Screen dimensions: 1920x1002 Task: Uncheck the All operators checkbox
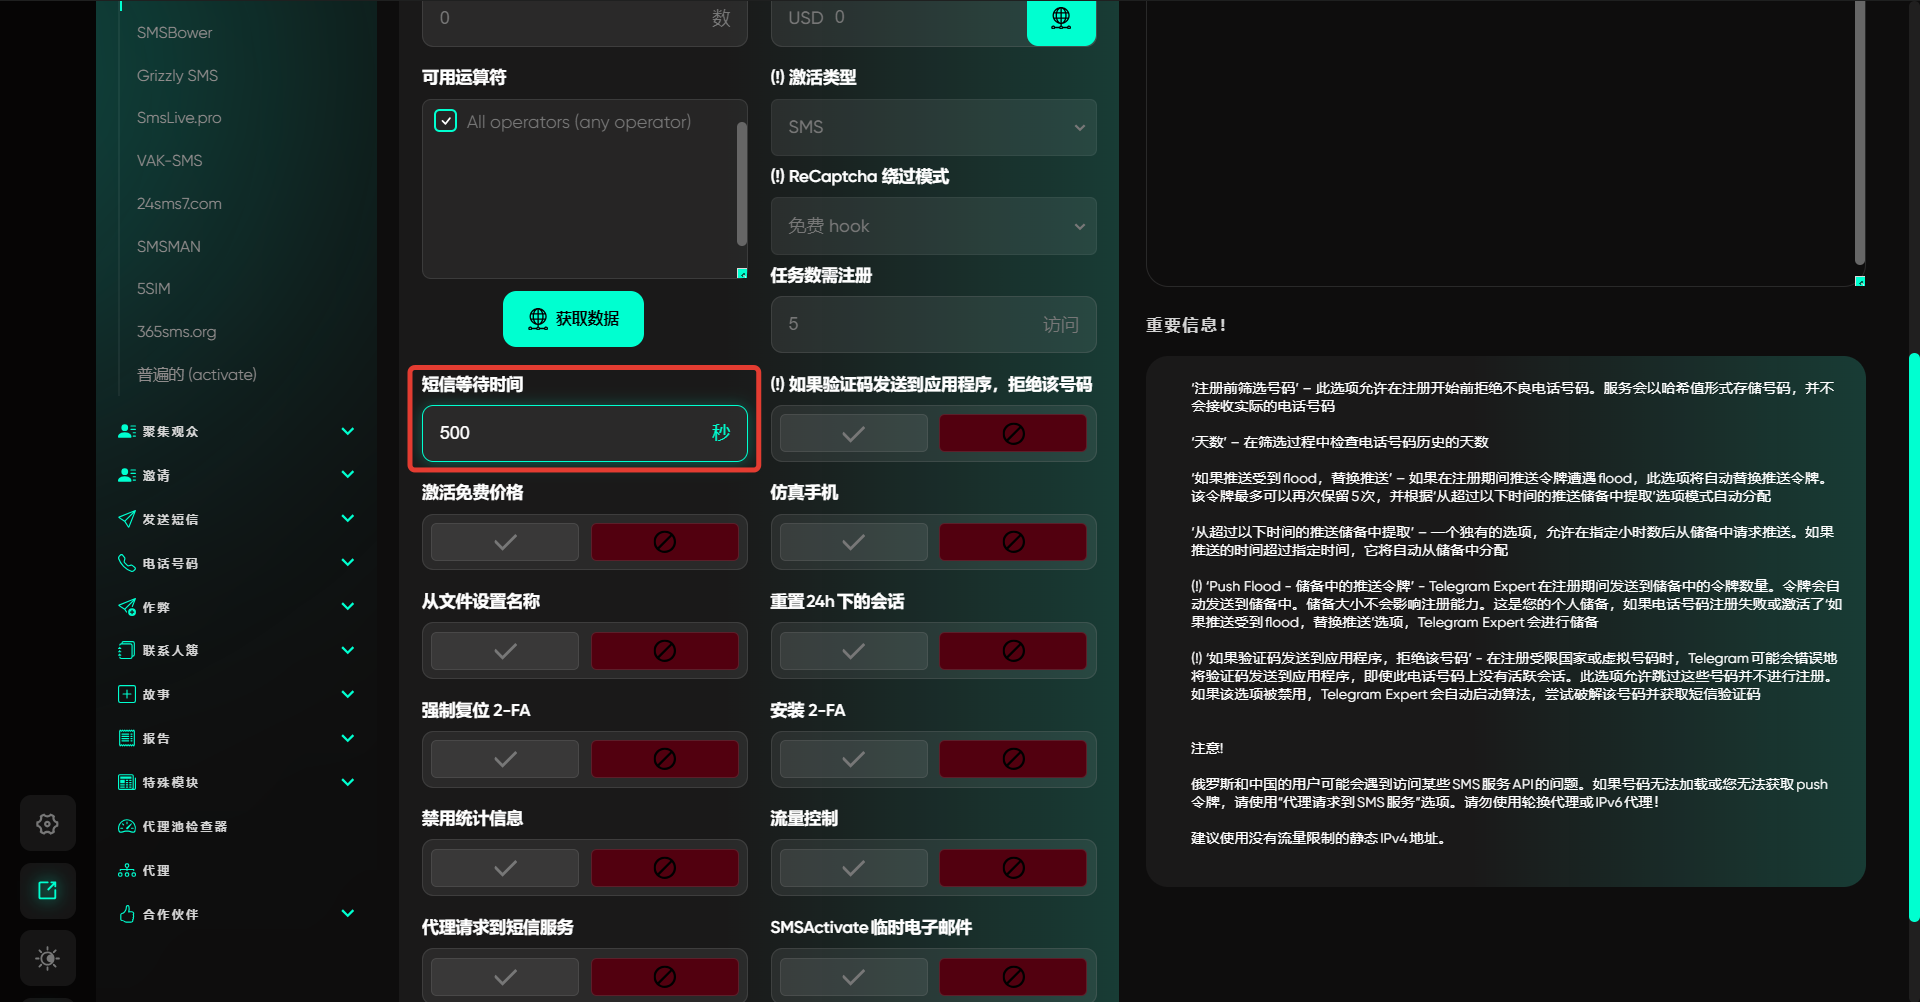pos(446,122)
